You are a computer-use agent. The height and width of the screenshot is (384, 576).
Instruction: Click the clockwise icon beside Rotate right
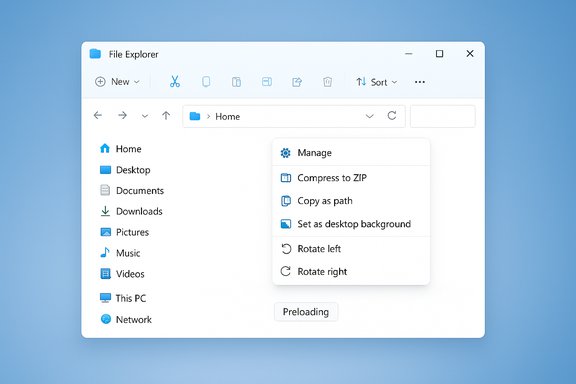coord(285,272)
